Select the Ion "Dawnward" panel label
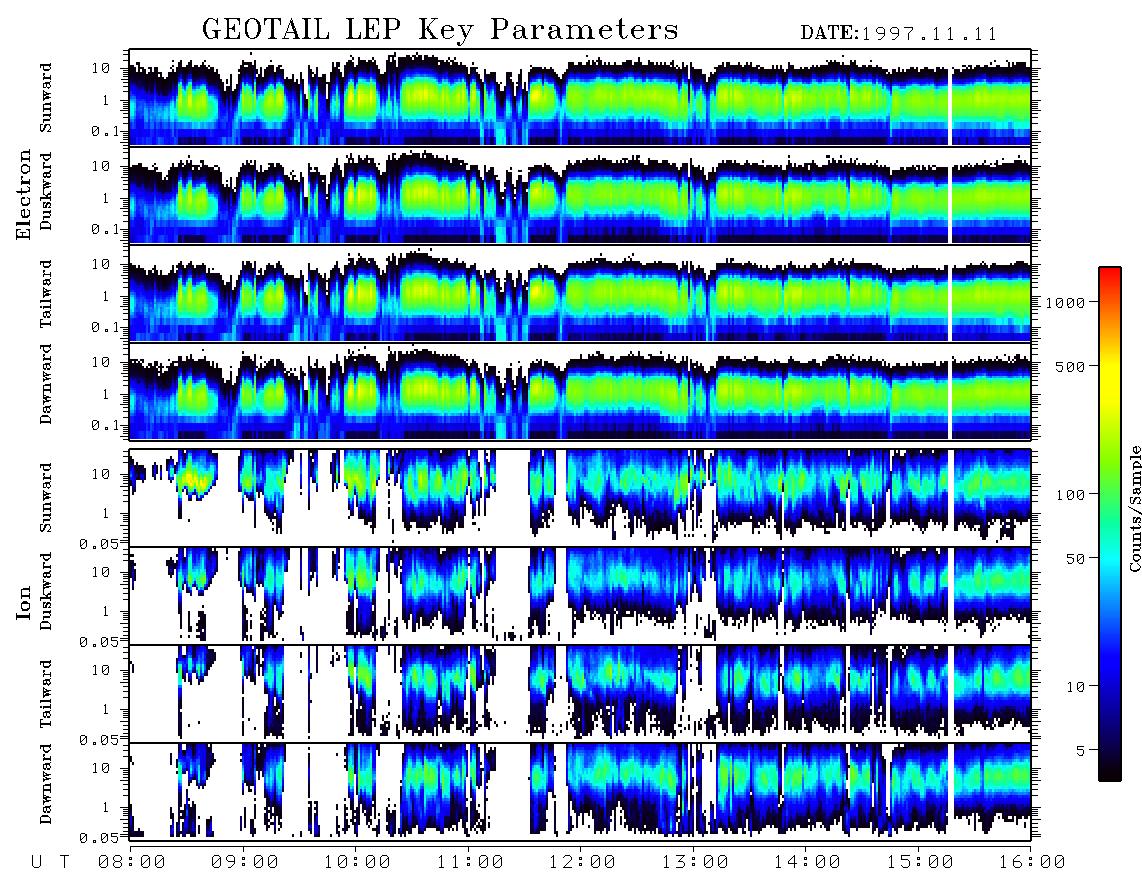 click(x=46, y=784)
